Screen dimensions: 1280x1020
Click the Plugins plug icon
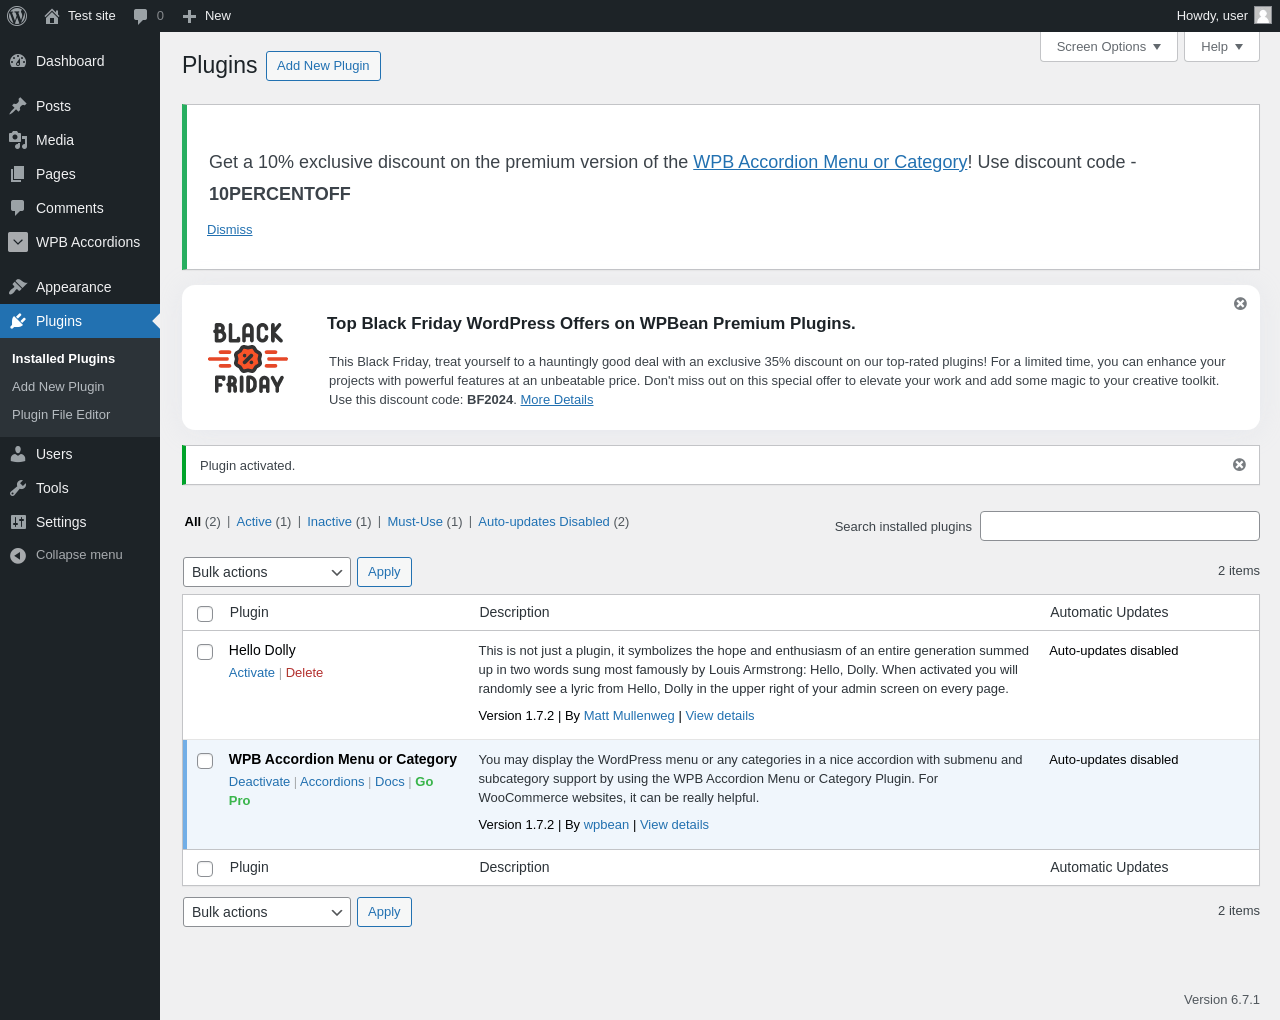(x=18, y=321)
